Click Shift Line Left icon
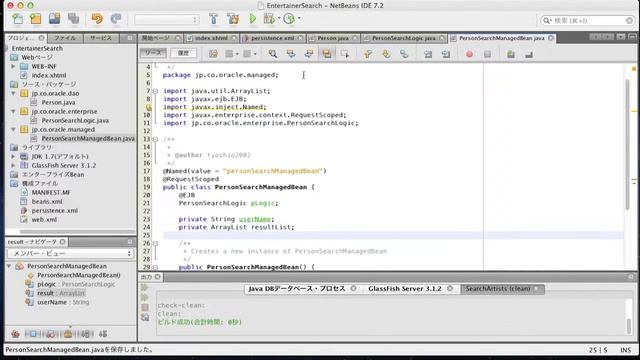This screenshot has height=360, width=640. tap(428, 54)
